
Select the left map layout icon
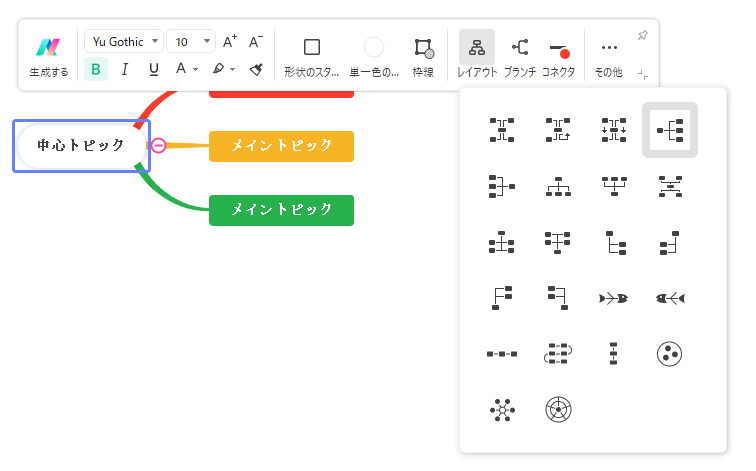(x=502, y=186)
